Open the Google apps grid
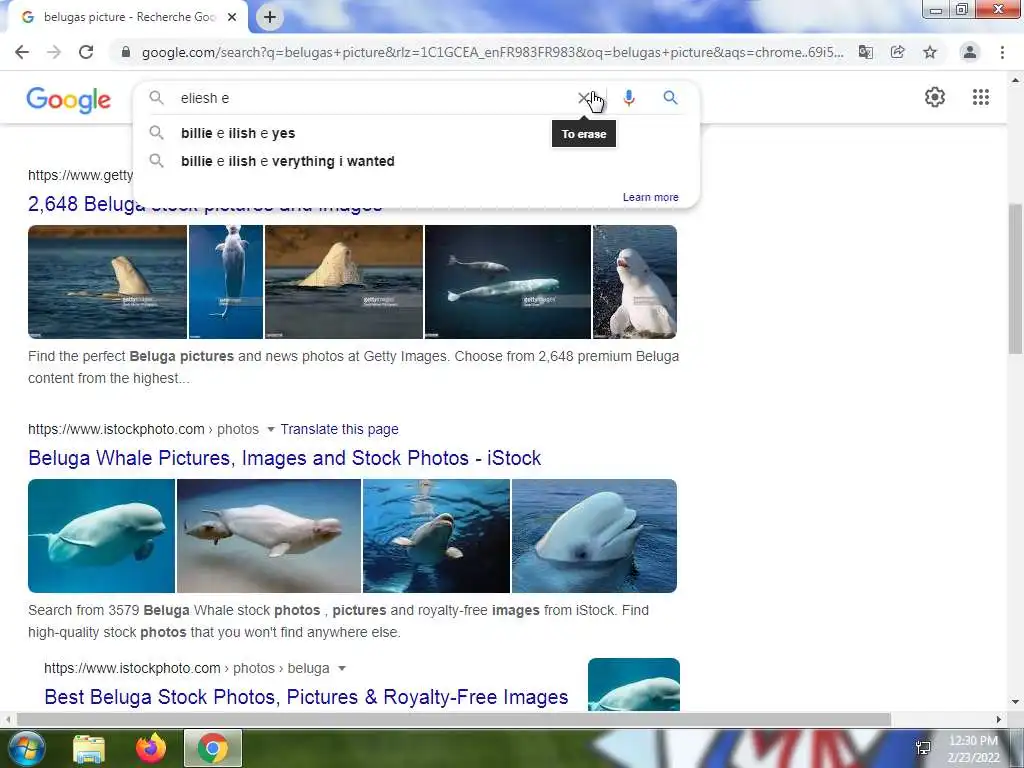The image size is (1024, 768). tap(980, 97)
